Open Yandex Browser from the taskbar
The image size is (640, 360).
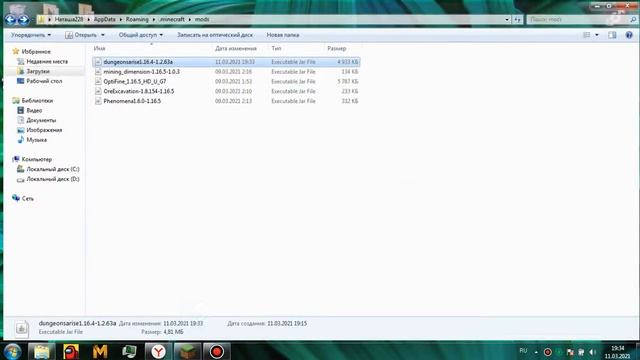pos(158,351)
